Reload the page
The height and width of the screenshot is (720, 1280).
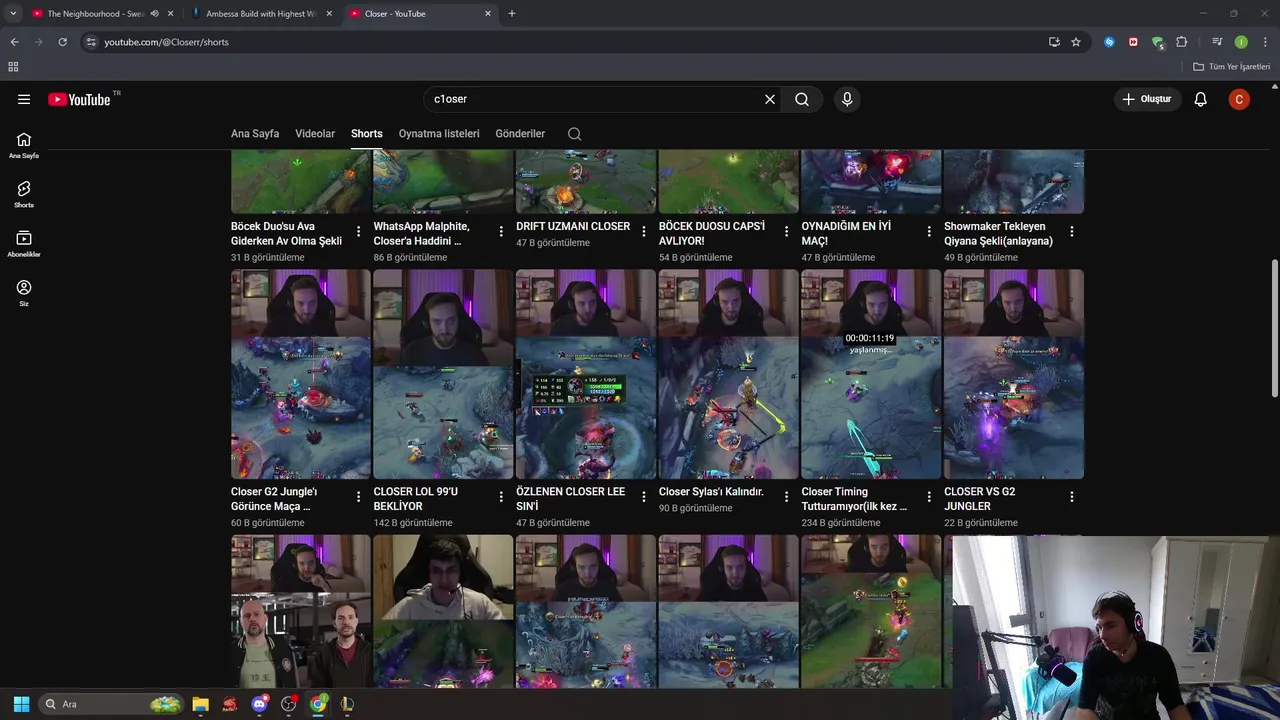click(x=62, y=42)
